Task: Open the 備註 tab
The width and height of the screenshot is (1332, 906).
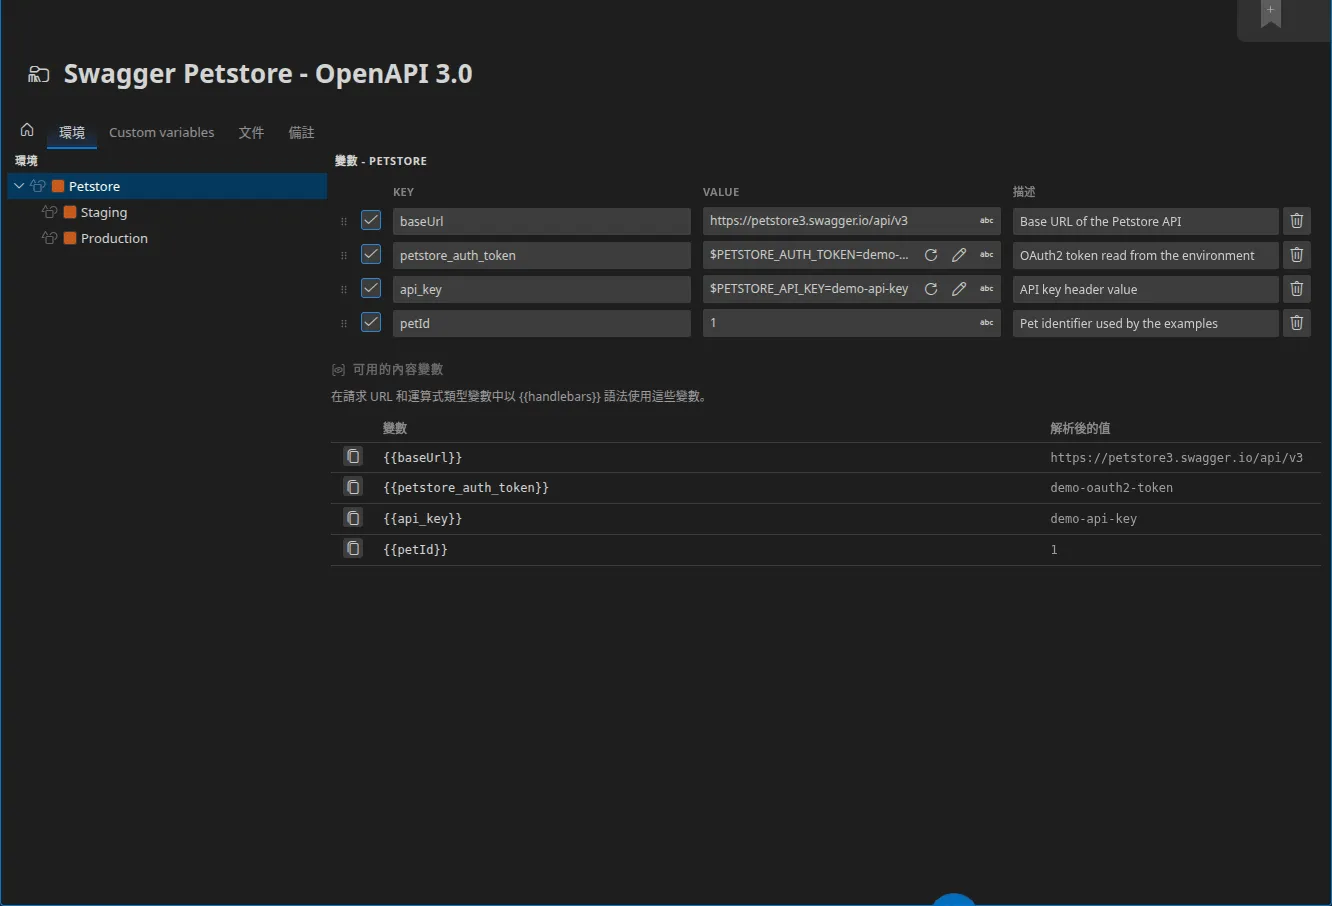Action: 301,132
